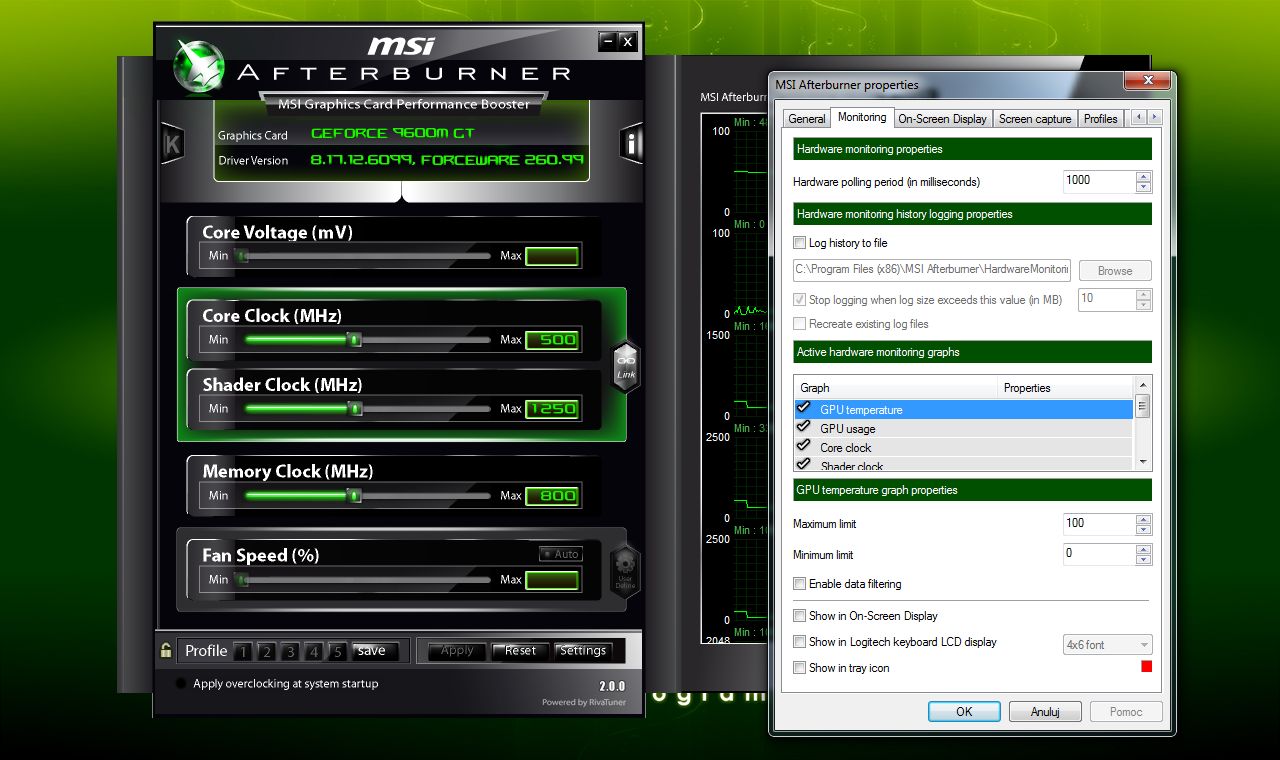Switch to the General tab
Image resolution: width=1280 pixels, height=760 pixels.
click(807, 118)
